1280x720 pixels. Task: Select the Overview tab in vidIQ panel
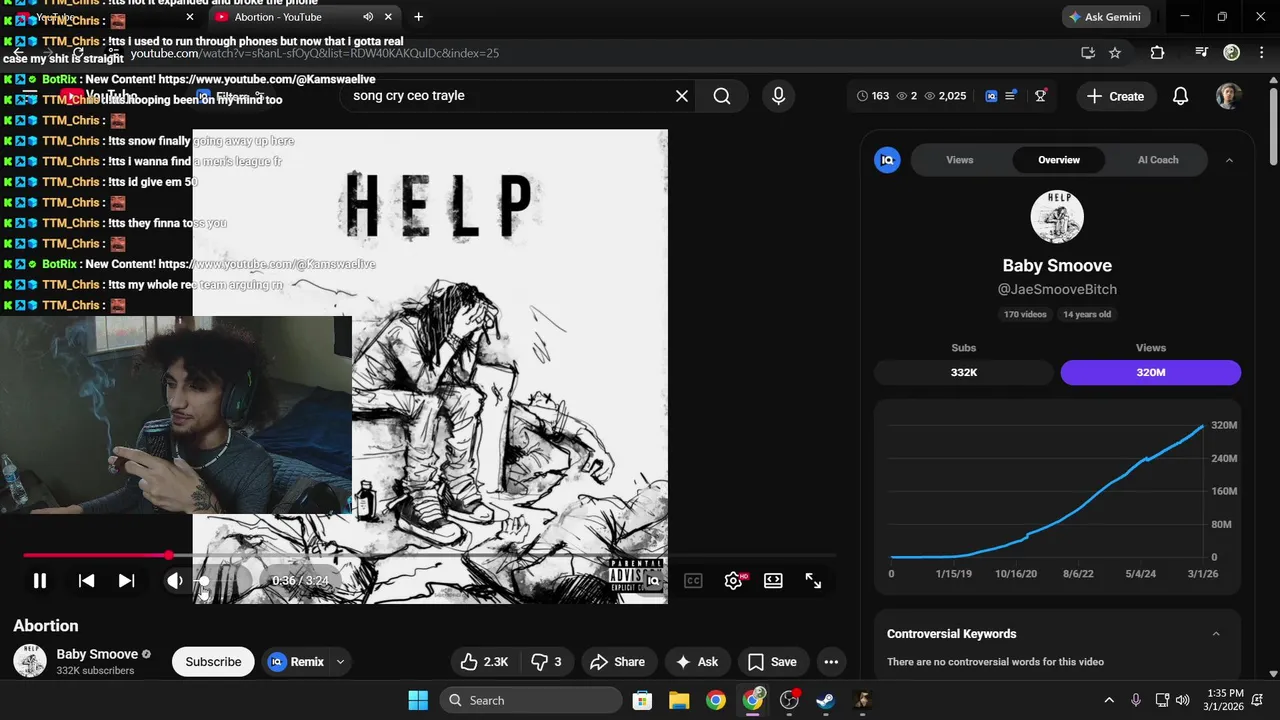coord(1059,160)
